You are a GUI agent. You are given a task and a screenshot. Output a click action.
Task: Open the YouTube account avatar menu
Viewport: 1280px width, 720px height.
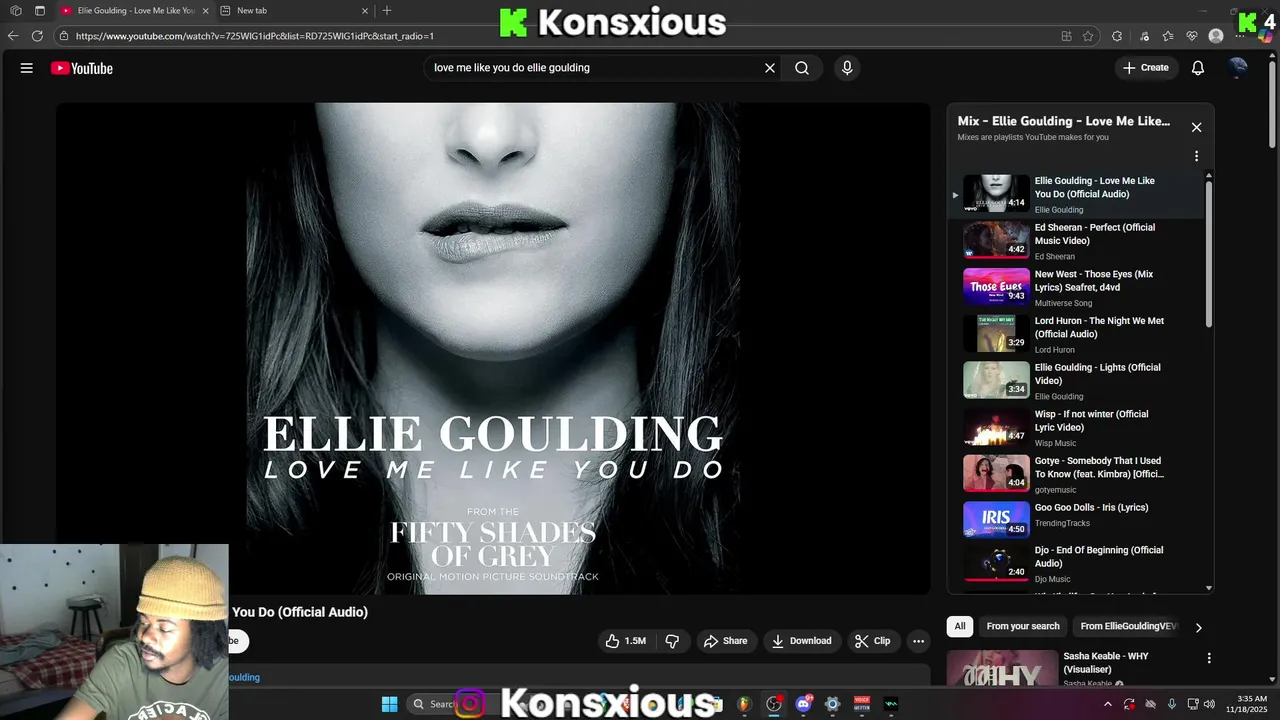[x=1238, y=68]
